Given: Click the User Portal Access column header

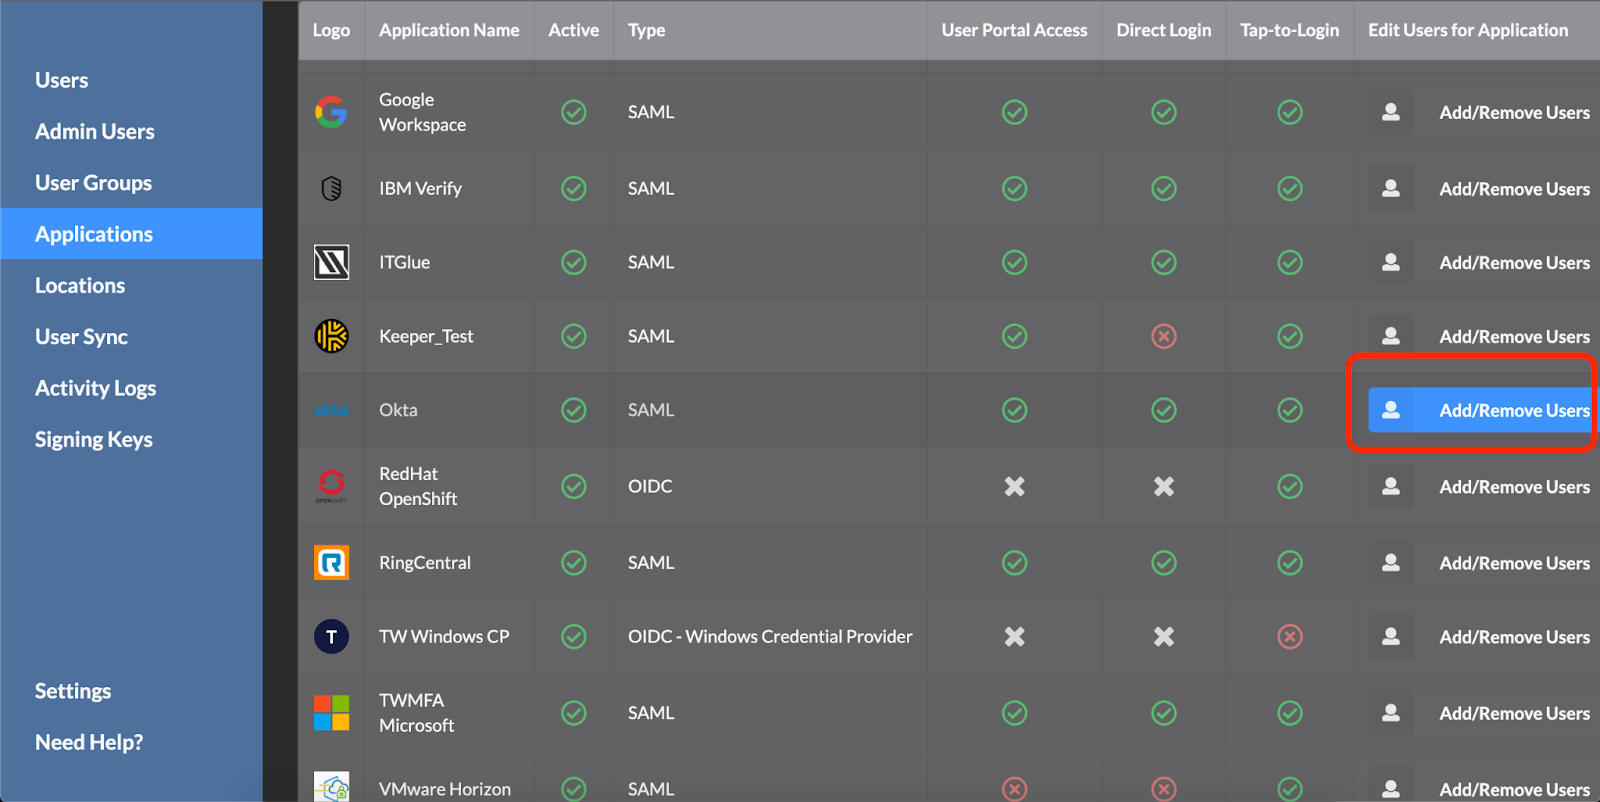Looking at the screenshot, I should 1014,30.
